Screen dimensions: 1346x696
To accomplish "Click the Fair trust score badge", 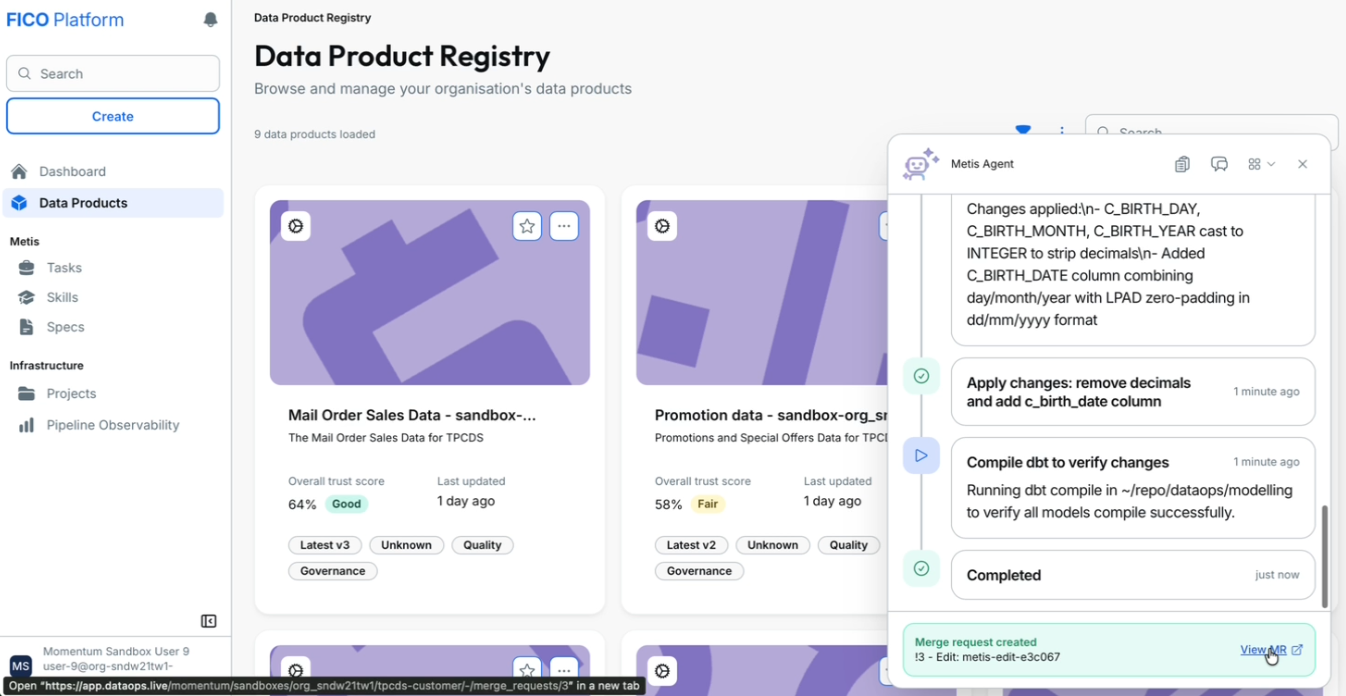I will point(708,504).
